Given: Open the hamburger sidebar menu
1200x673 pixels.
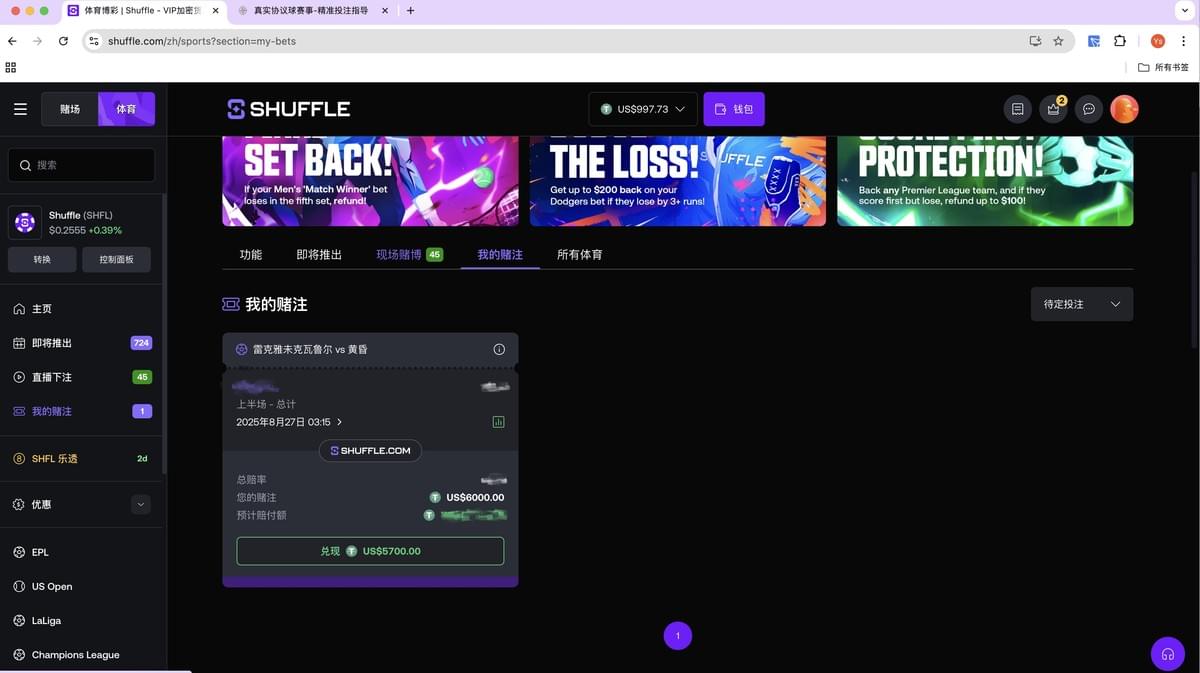Looking at the screenshot, I should 20,109.
